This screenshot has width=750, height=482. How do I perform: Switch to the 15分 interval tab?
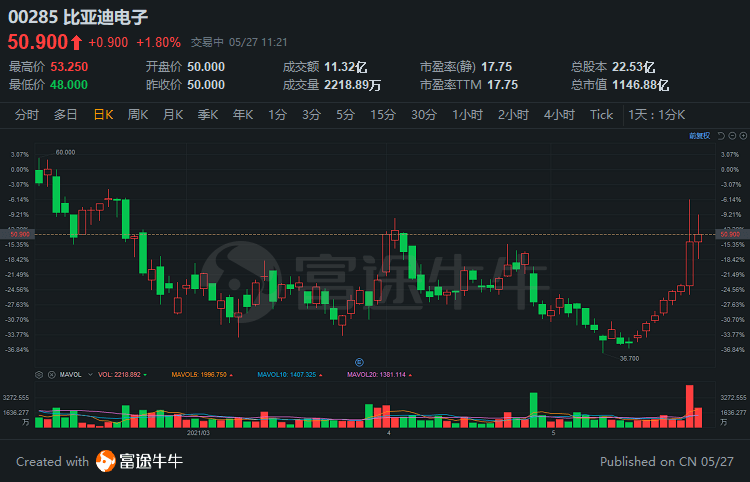tap(382, 115)
